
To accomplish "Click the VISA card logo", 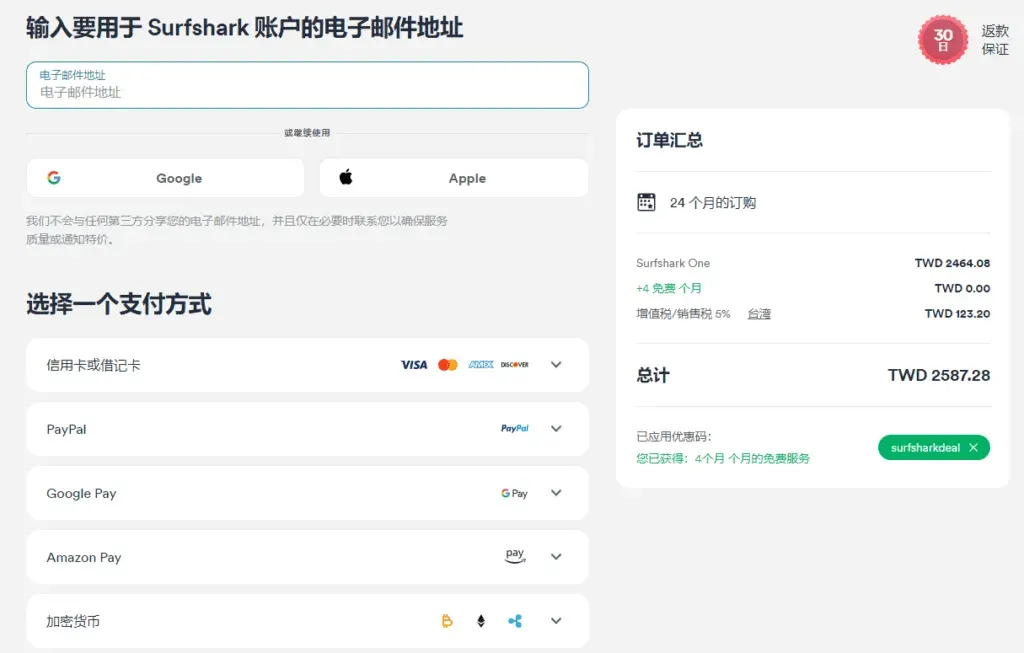I will tap(414, 365).
